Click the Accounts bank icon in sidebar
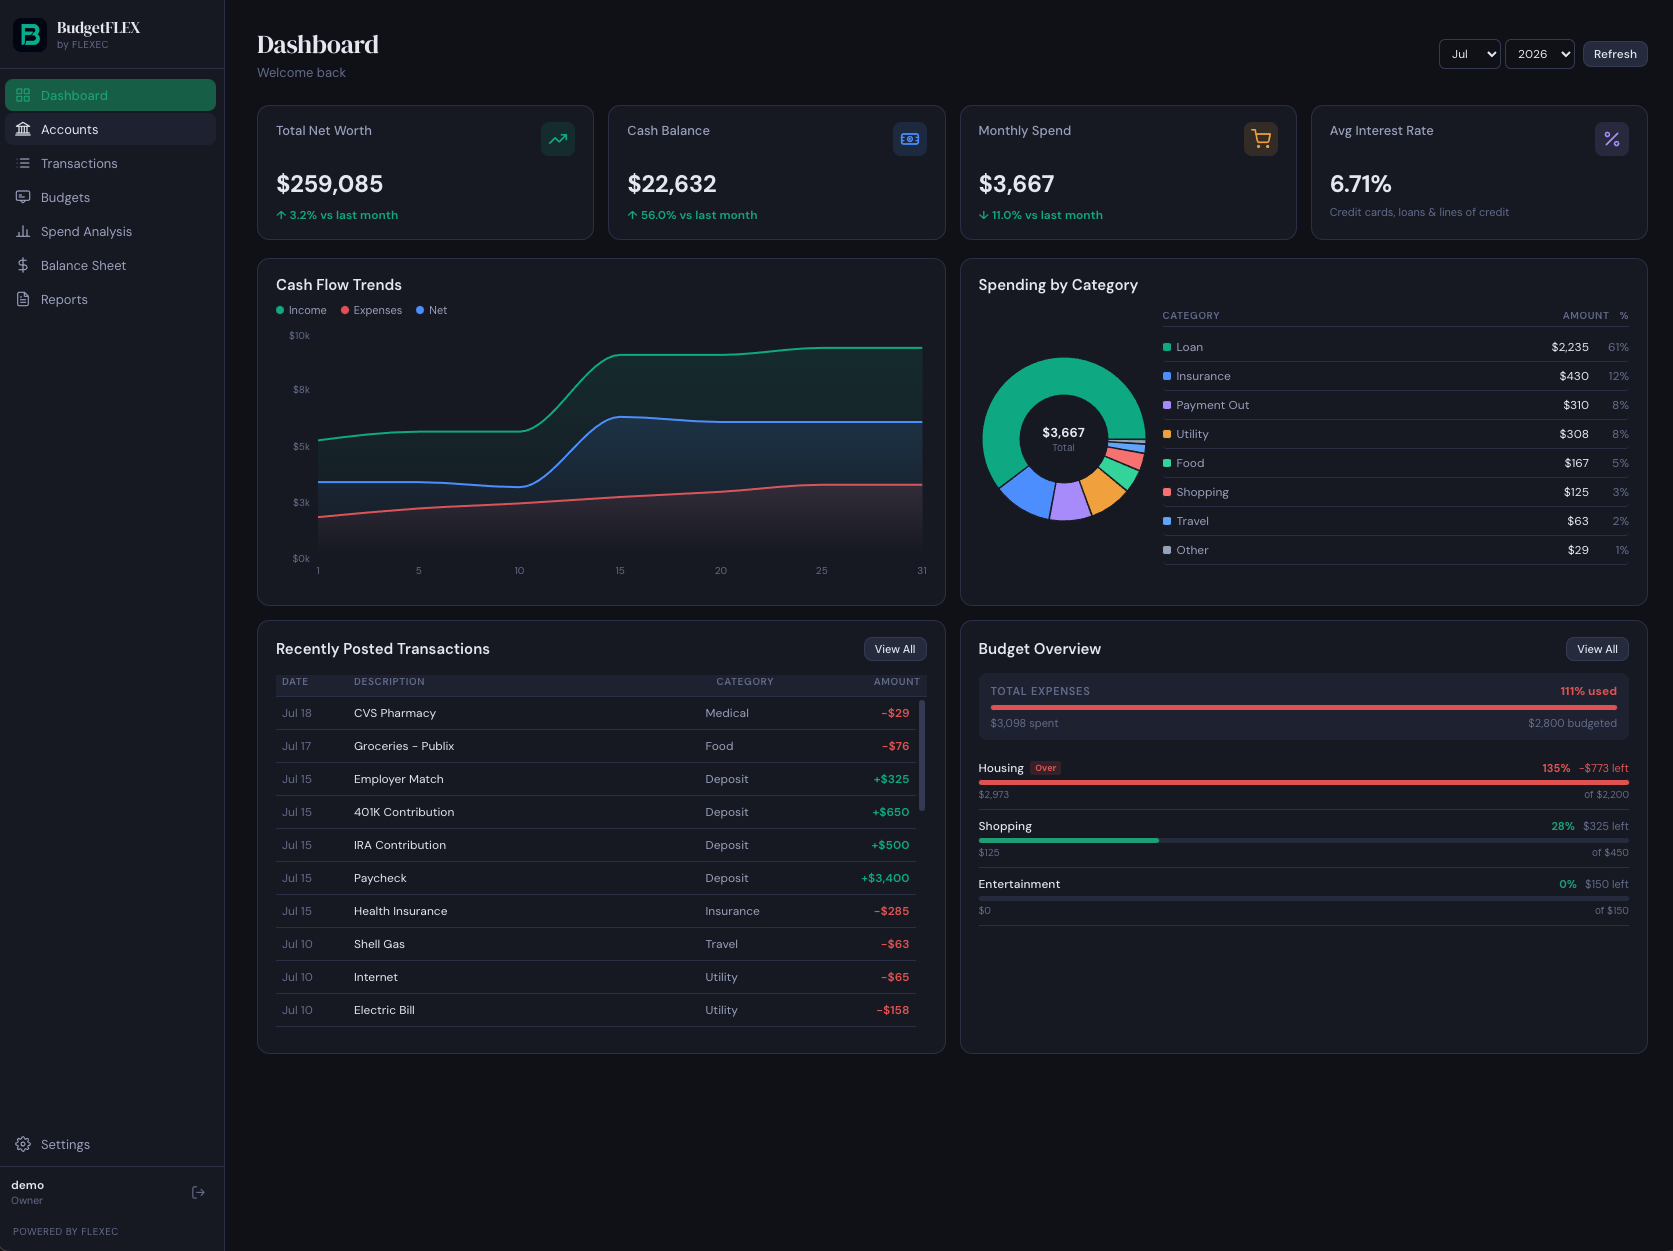The height and width of the screenshot is (1251, 1673). (23, 129)
